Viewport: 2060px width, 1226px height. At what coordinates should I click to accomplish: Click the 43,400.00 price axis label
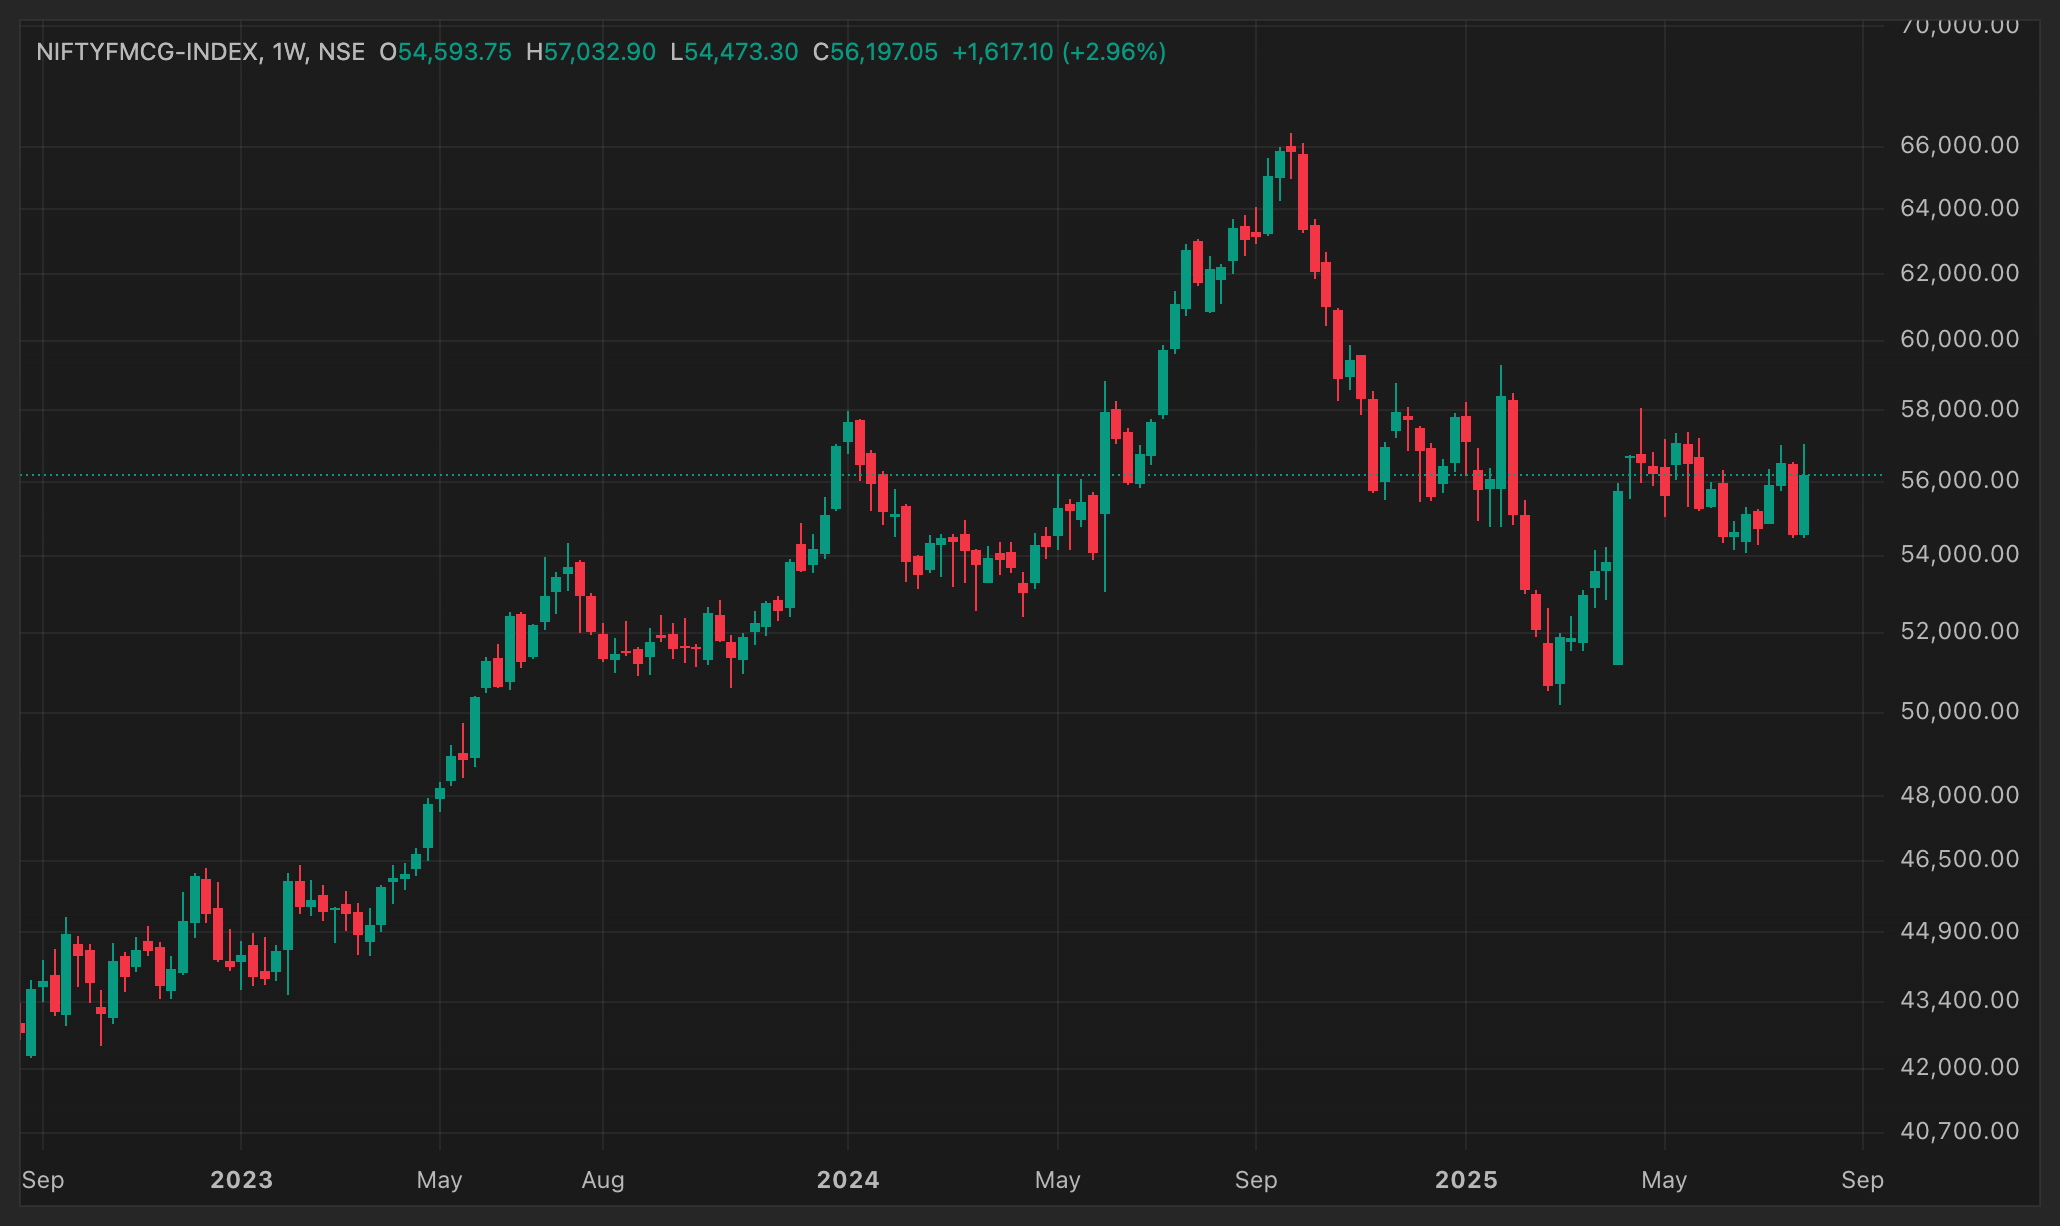click(1959, 1000)
